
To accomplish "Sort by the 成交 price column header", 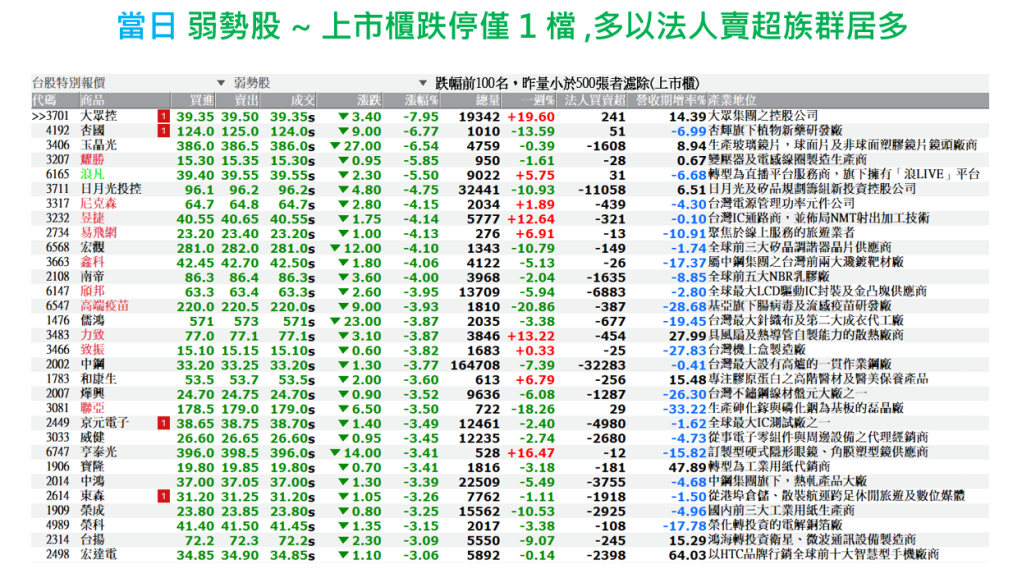I will (303, 101).
